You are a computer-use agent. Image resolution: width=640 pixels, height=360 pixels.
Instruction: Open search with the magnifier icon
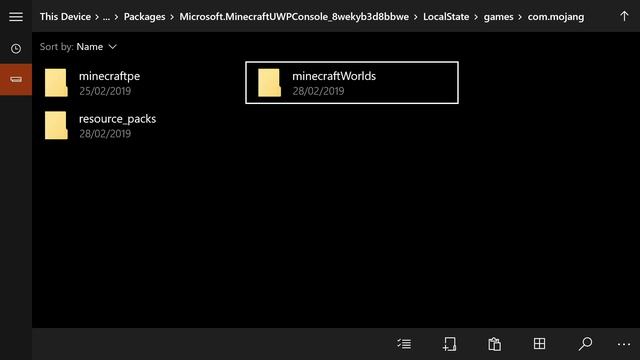point(585,344)
